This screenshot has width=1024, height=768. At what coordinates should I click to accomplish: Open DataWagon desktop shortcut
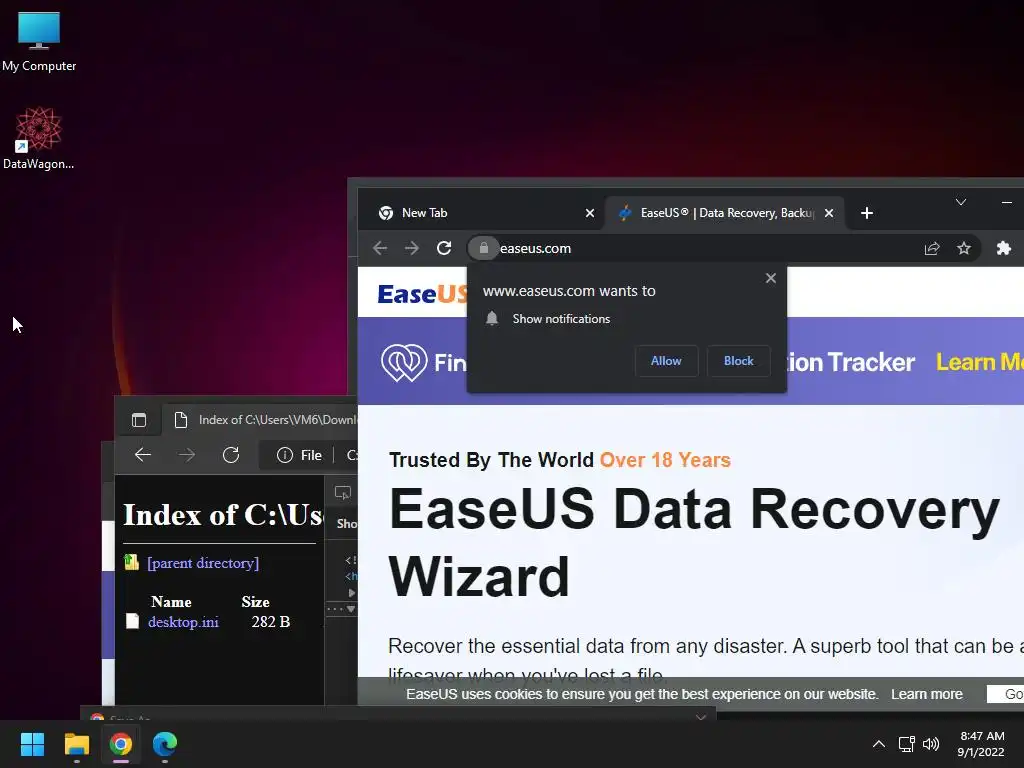point(39,138)
